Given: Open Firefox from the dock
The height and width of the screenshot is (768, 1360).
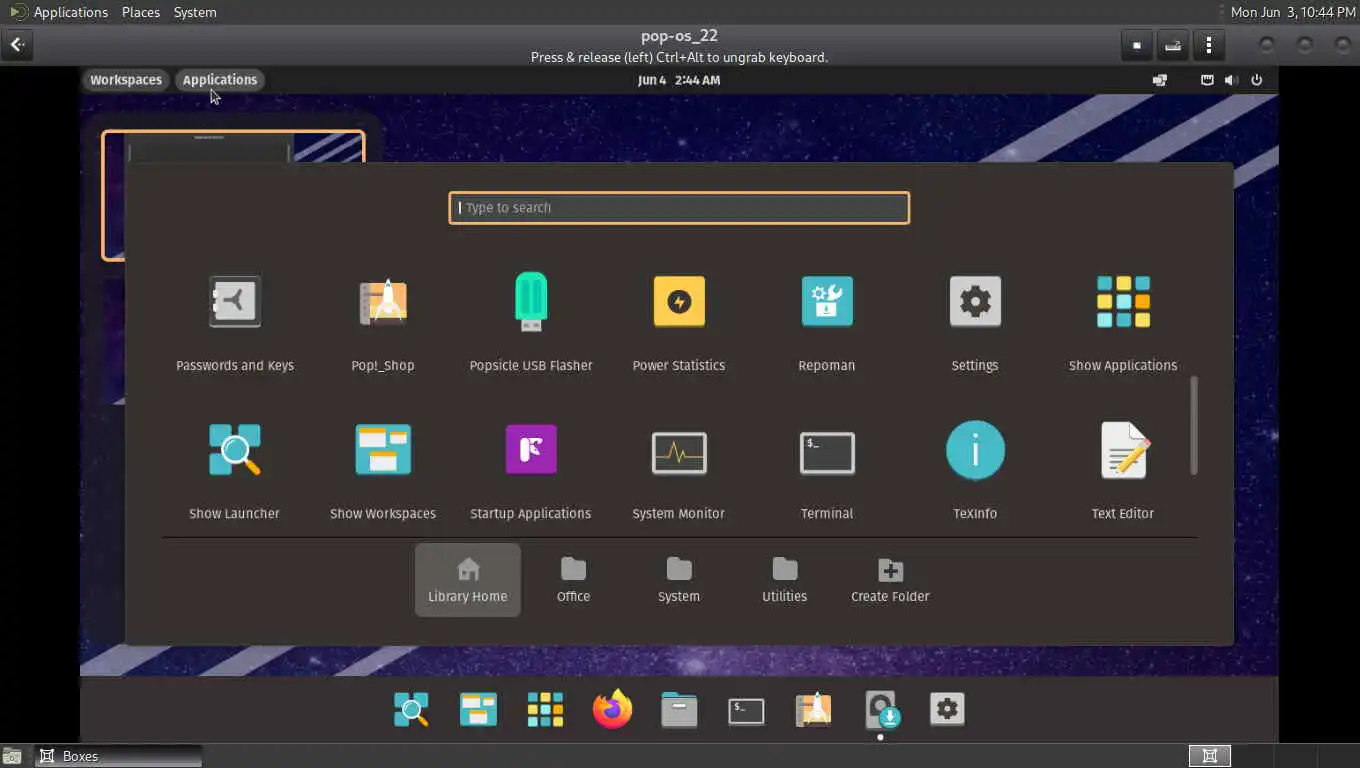Looking at the screenshot, I should [x=612, y=710].
